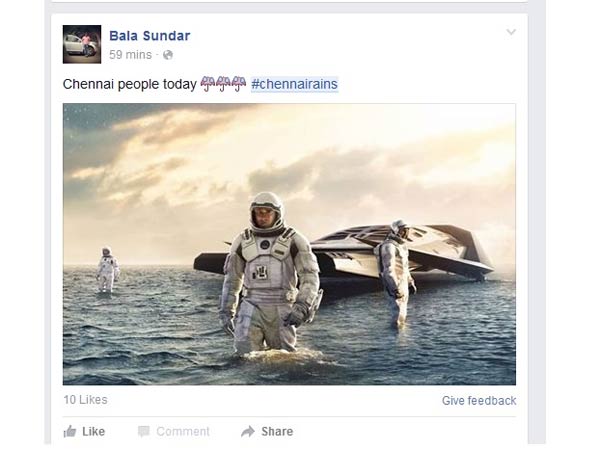Click the thumbs-up Like icon
This screenshot has height=450, width=600.
pyautogui.click(x=70, y=431)
